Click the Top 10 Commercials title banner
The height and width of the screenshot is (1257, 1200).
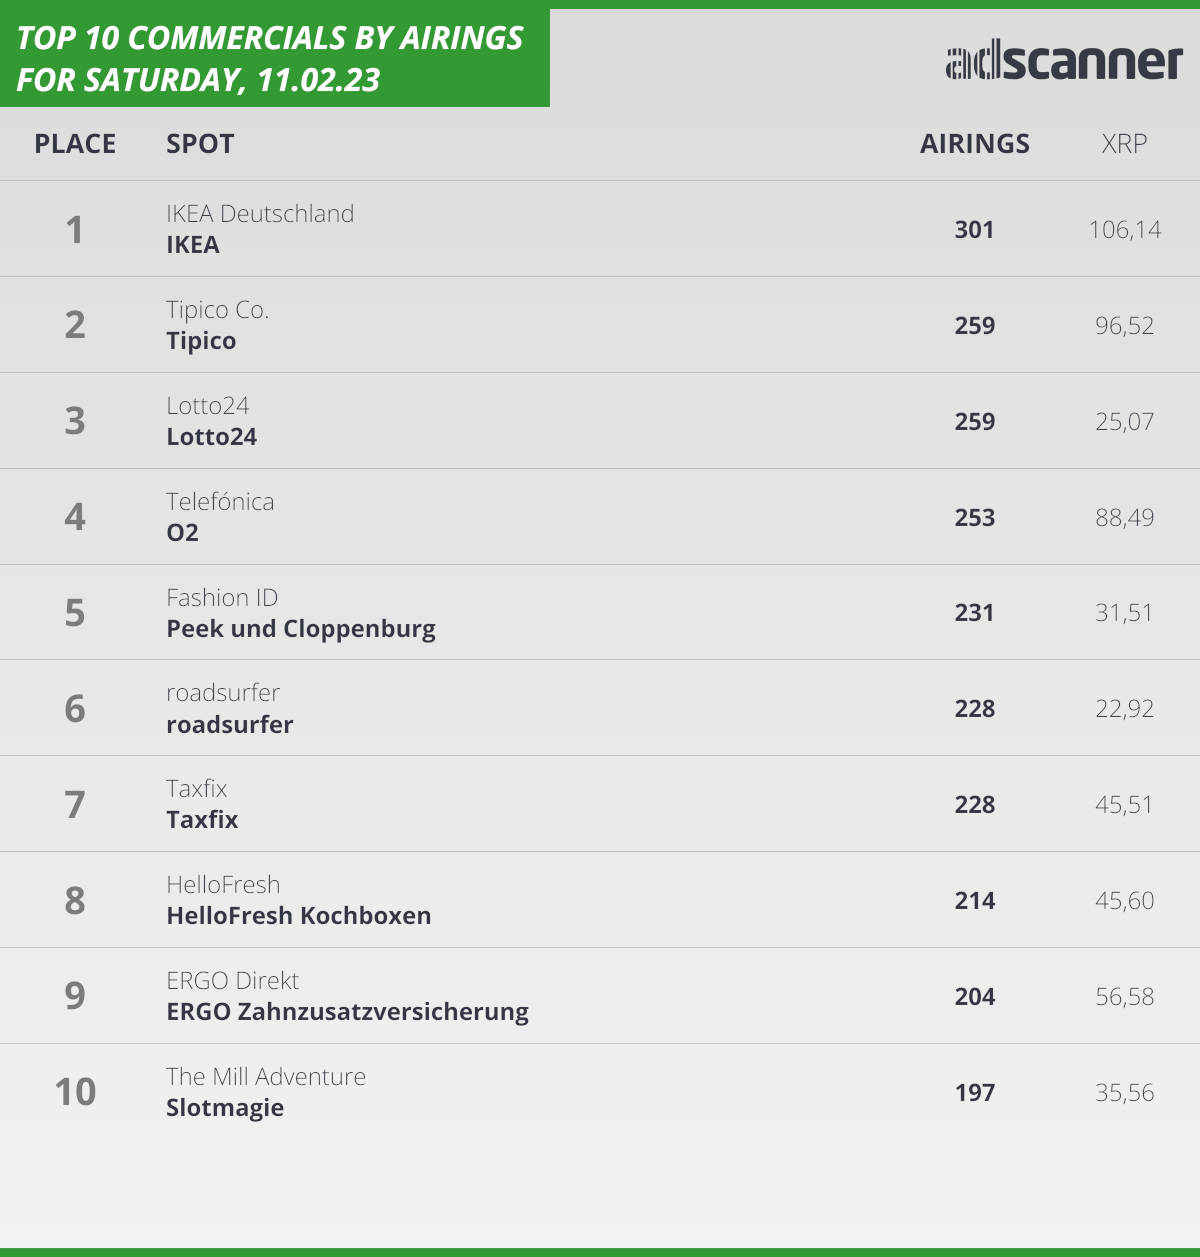(x=274, y=58)
